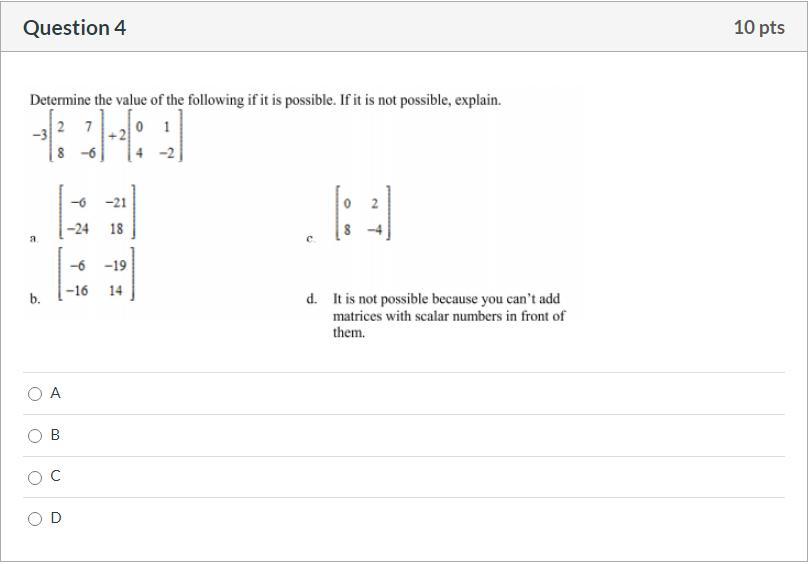
Task: Click the 'Determine the value' prompt text
Action: click(x=265, y=100)
